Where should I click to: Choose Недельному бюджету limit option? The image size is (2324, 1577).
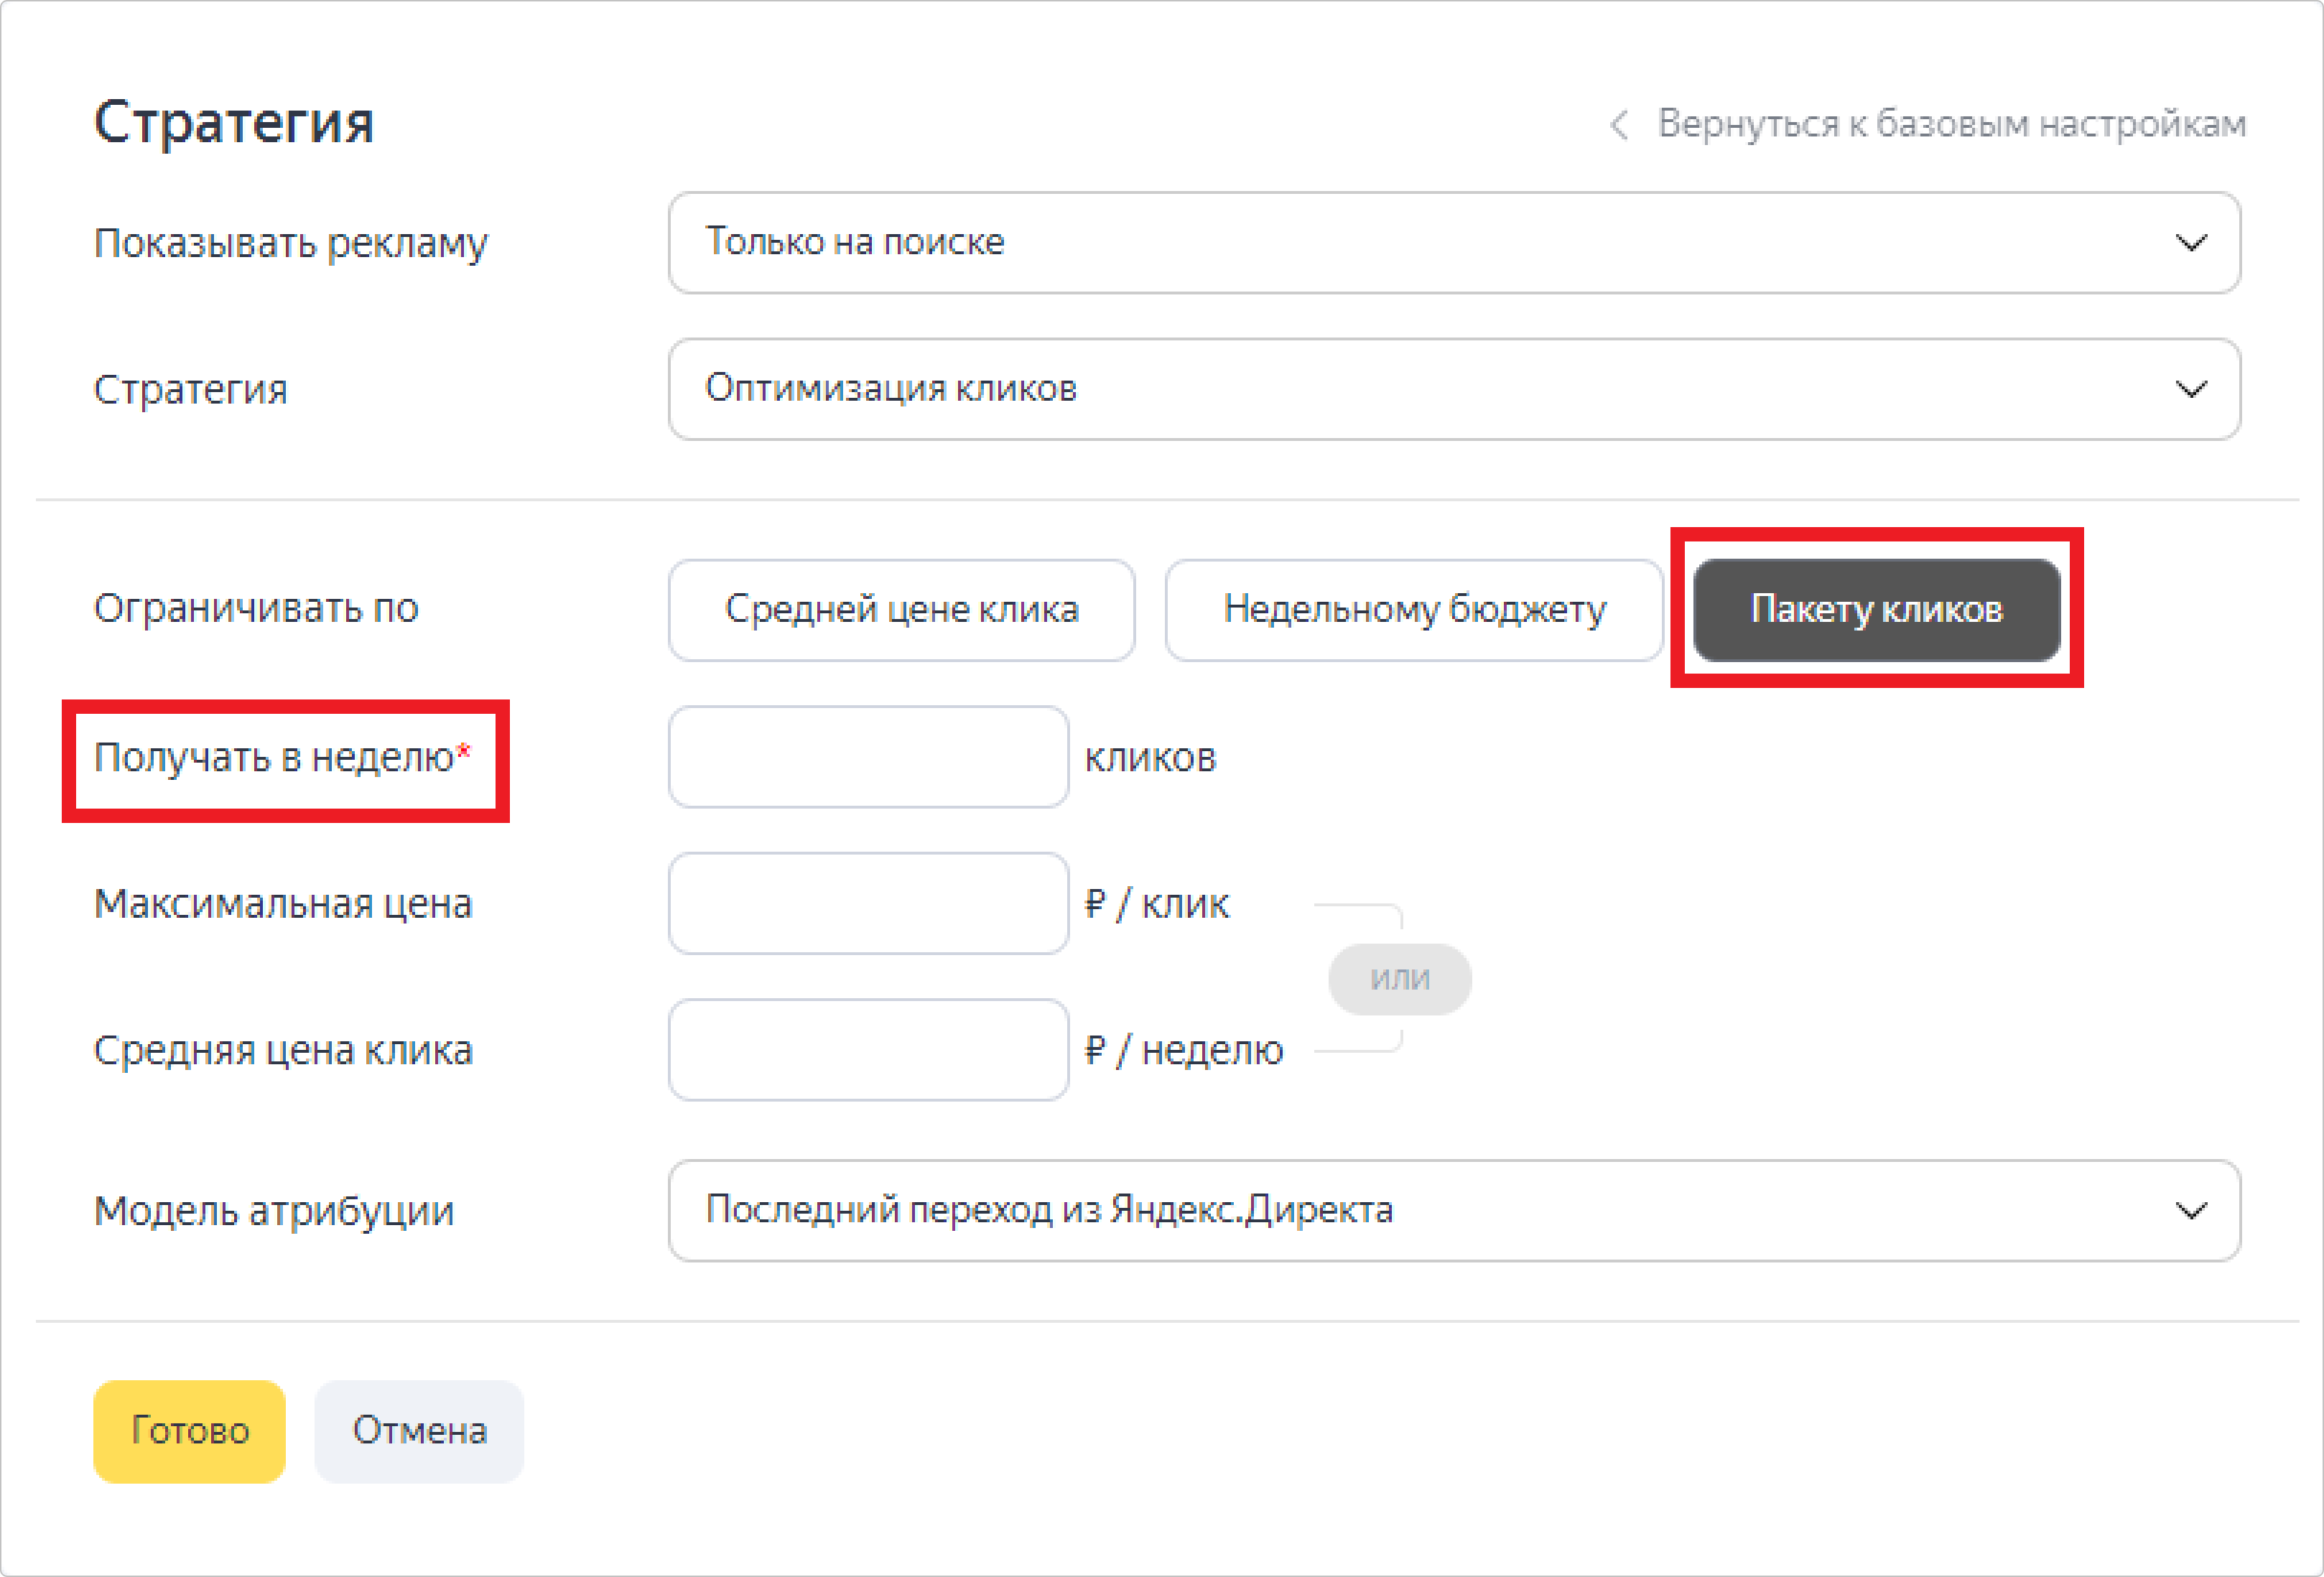point(1413,609)
